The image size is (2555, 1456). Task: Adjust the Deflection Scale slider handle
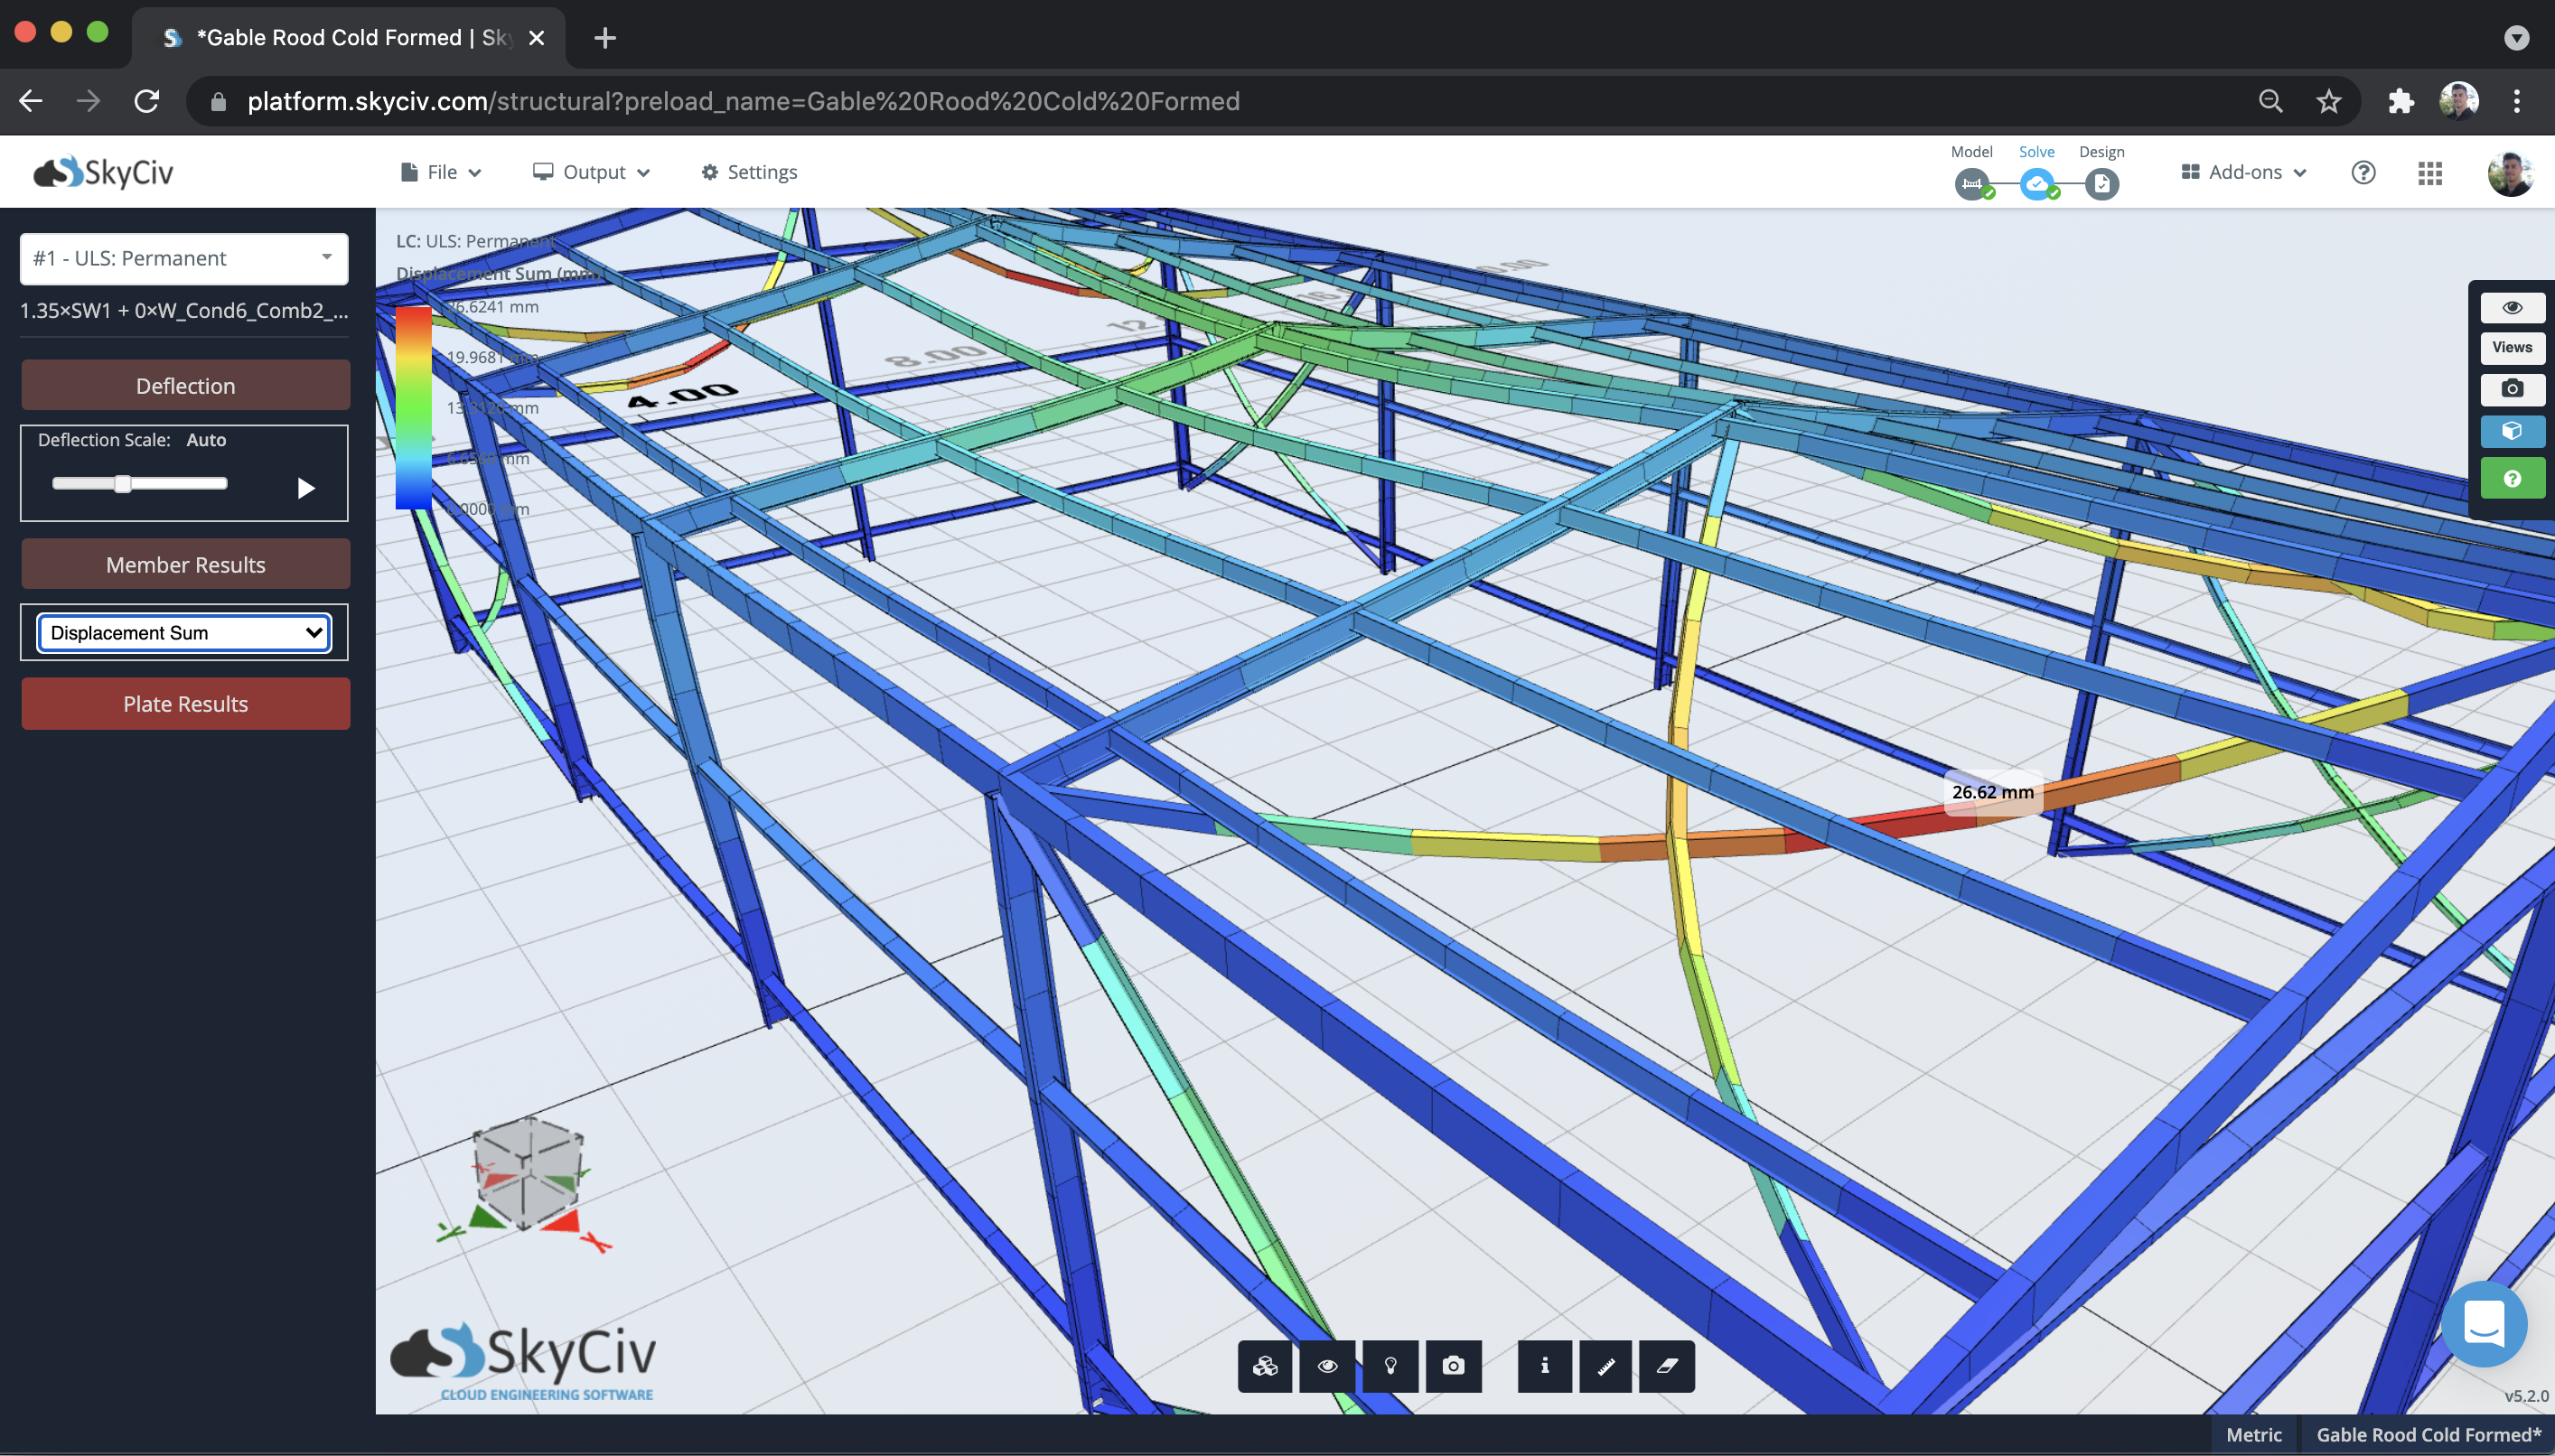[x=122, y=484]
